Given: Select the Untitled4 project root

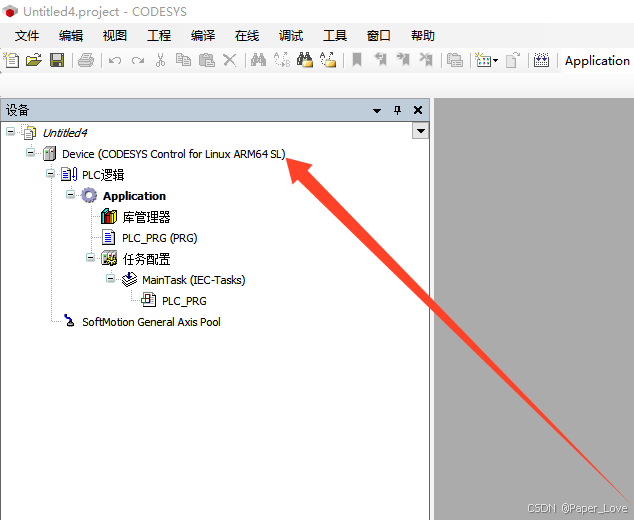Looking at the screenshot, I should [x=65, y=133].
